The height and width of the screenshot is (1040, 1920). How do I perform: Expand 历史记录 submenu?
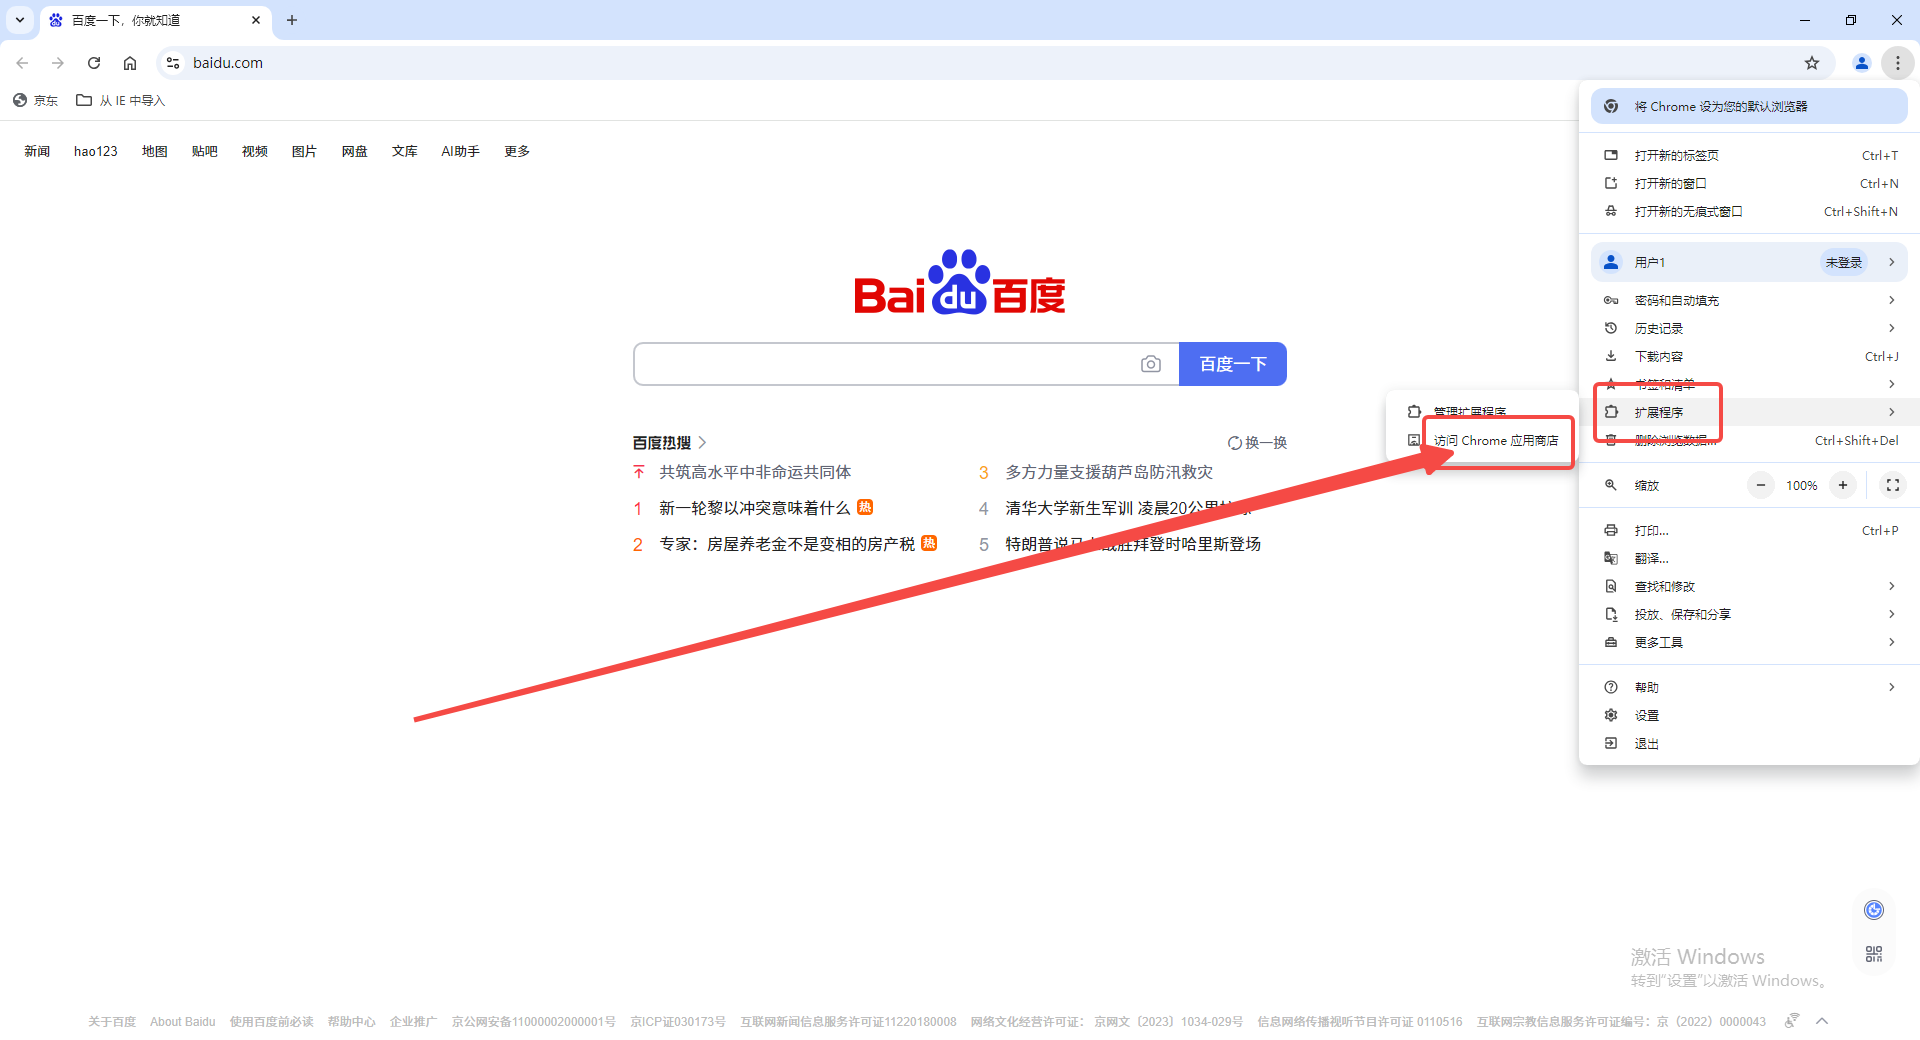[x=1749, y=328]
